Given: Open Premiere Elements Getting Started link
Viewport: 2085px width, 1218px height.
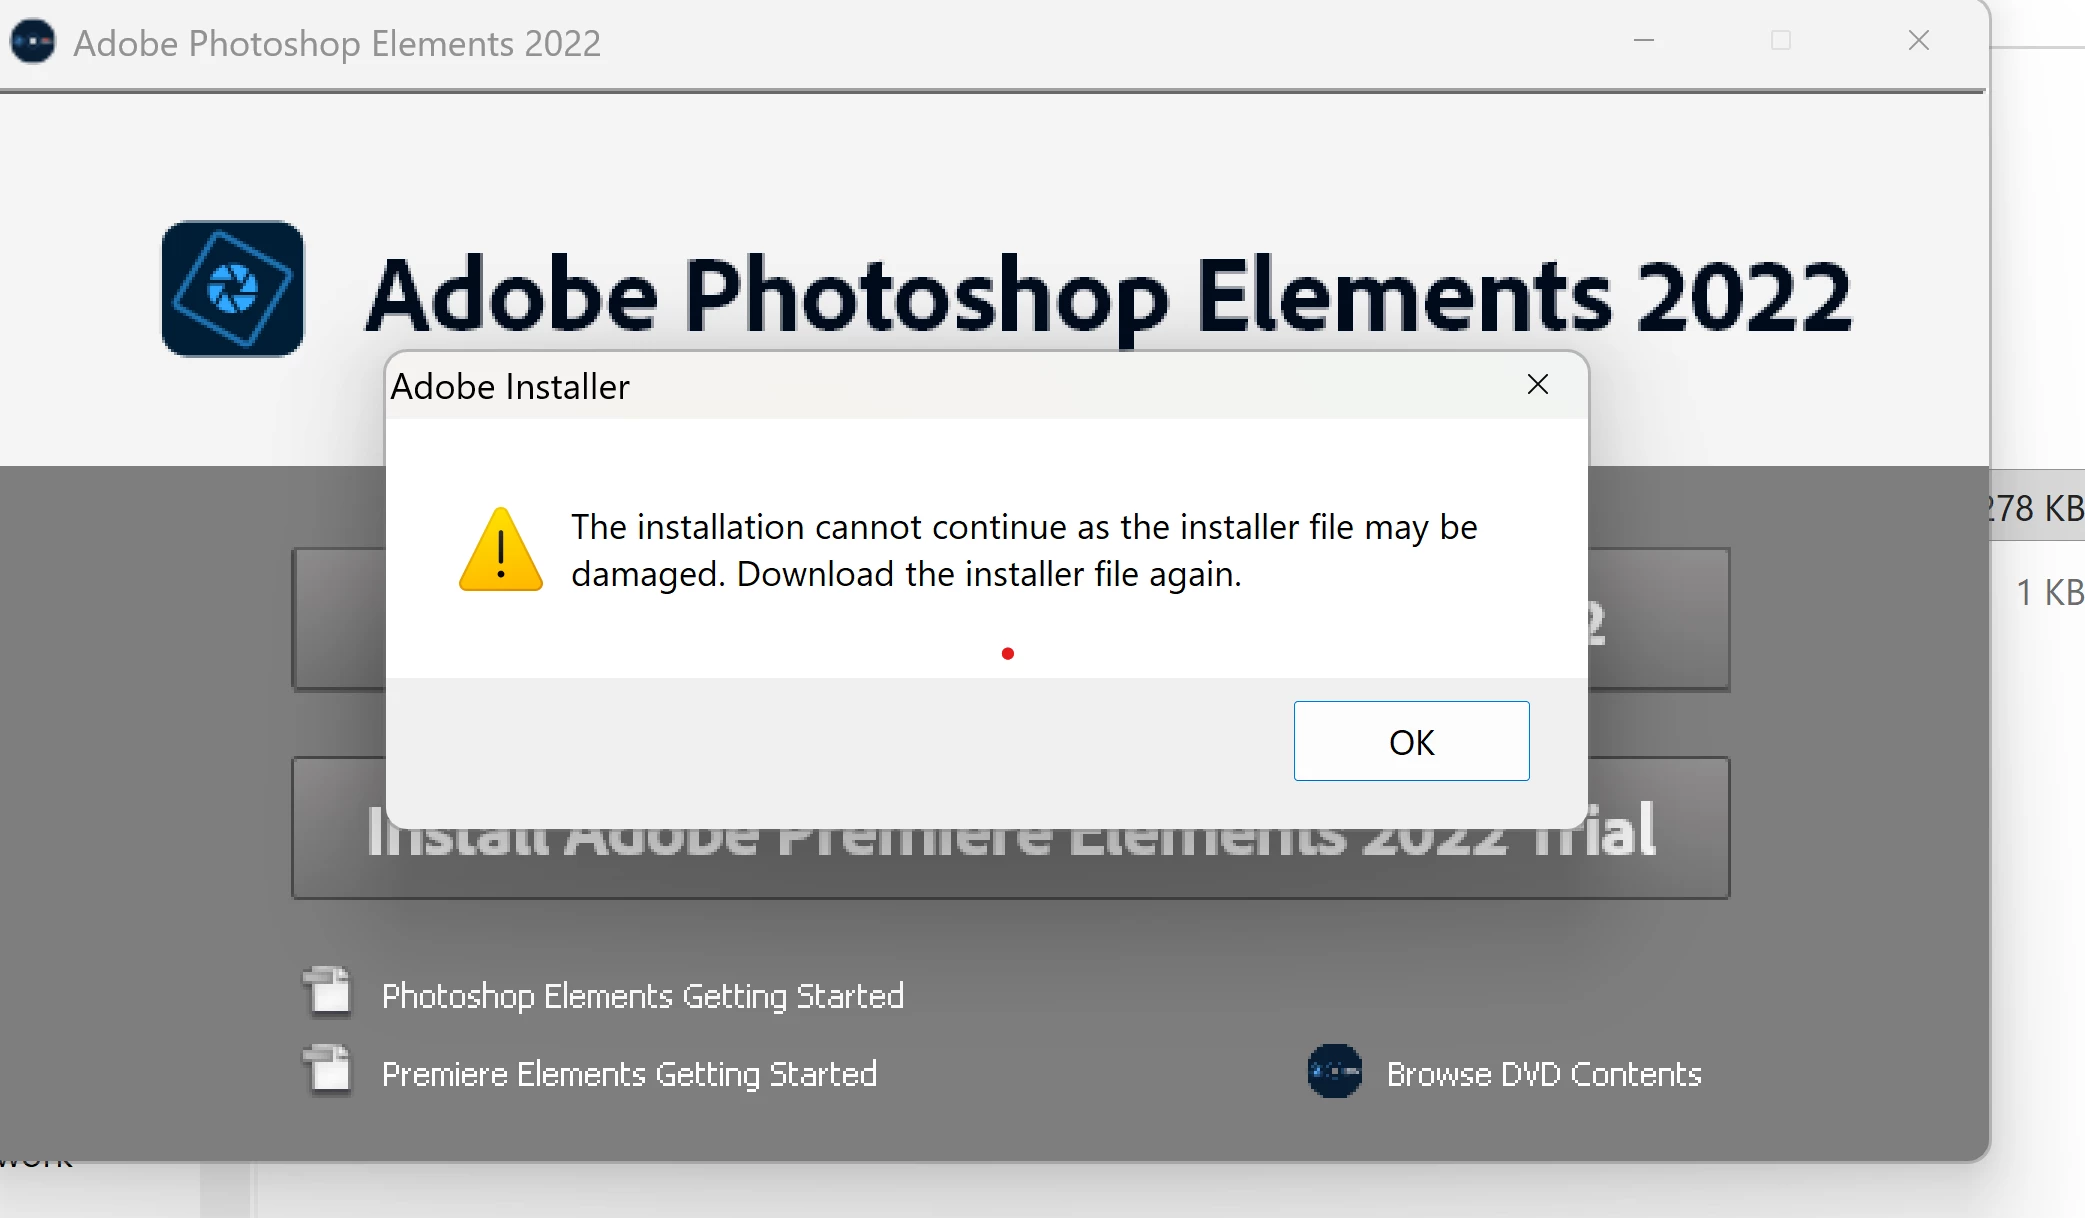Looking at the screenshot, I should [x=629, y=1074].
